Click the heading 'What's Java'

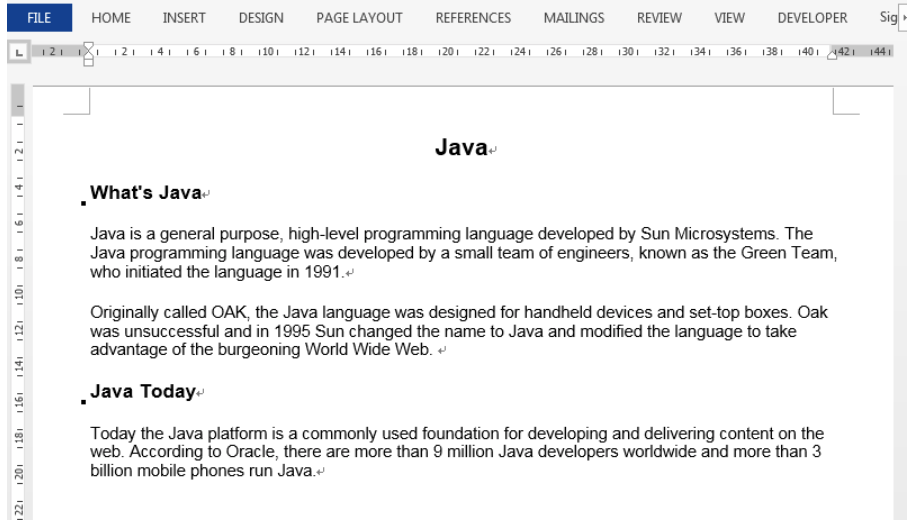[146, 193]
